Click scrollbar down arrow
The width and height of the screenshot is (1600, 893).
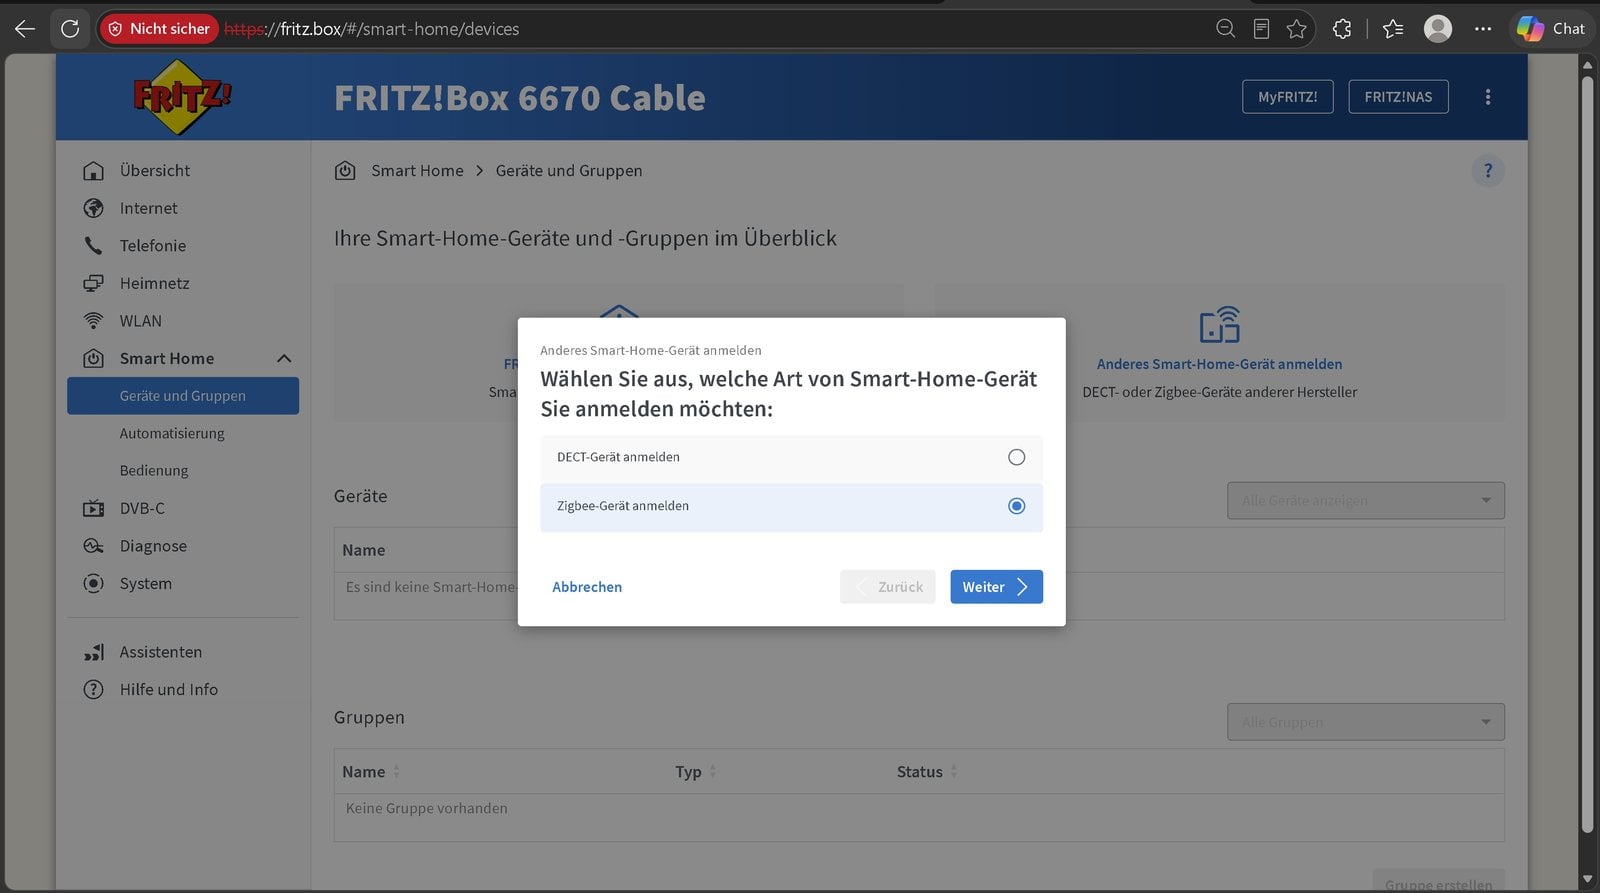click(1587, 880)
